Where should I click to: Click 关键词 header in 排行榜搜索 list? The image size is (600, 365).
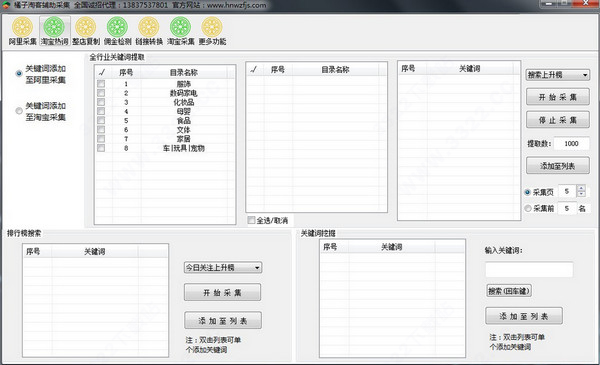point(95,251)
